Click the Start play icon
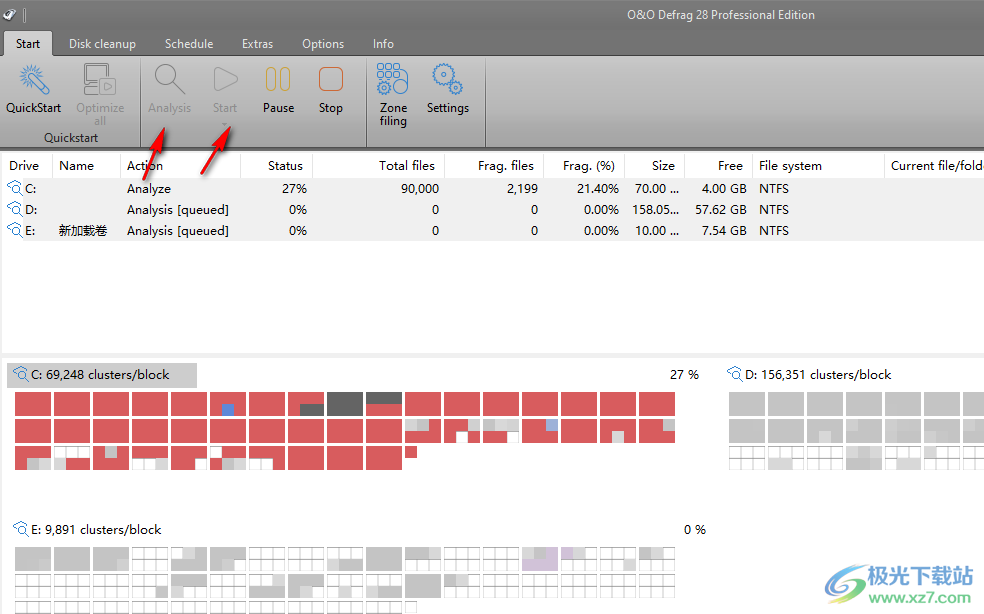Screen dimensions: 984x614 pos(225,80)
